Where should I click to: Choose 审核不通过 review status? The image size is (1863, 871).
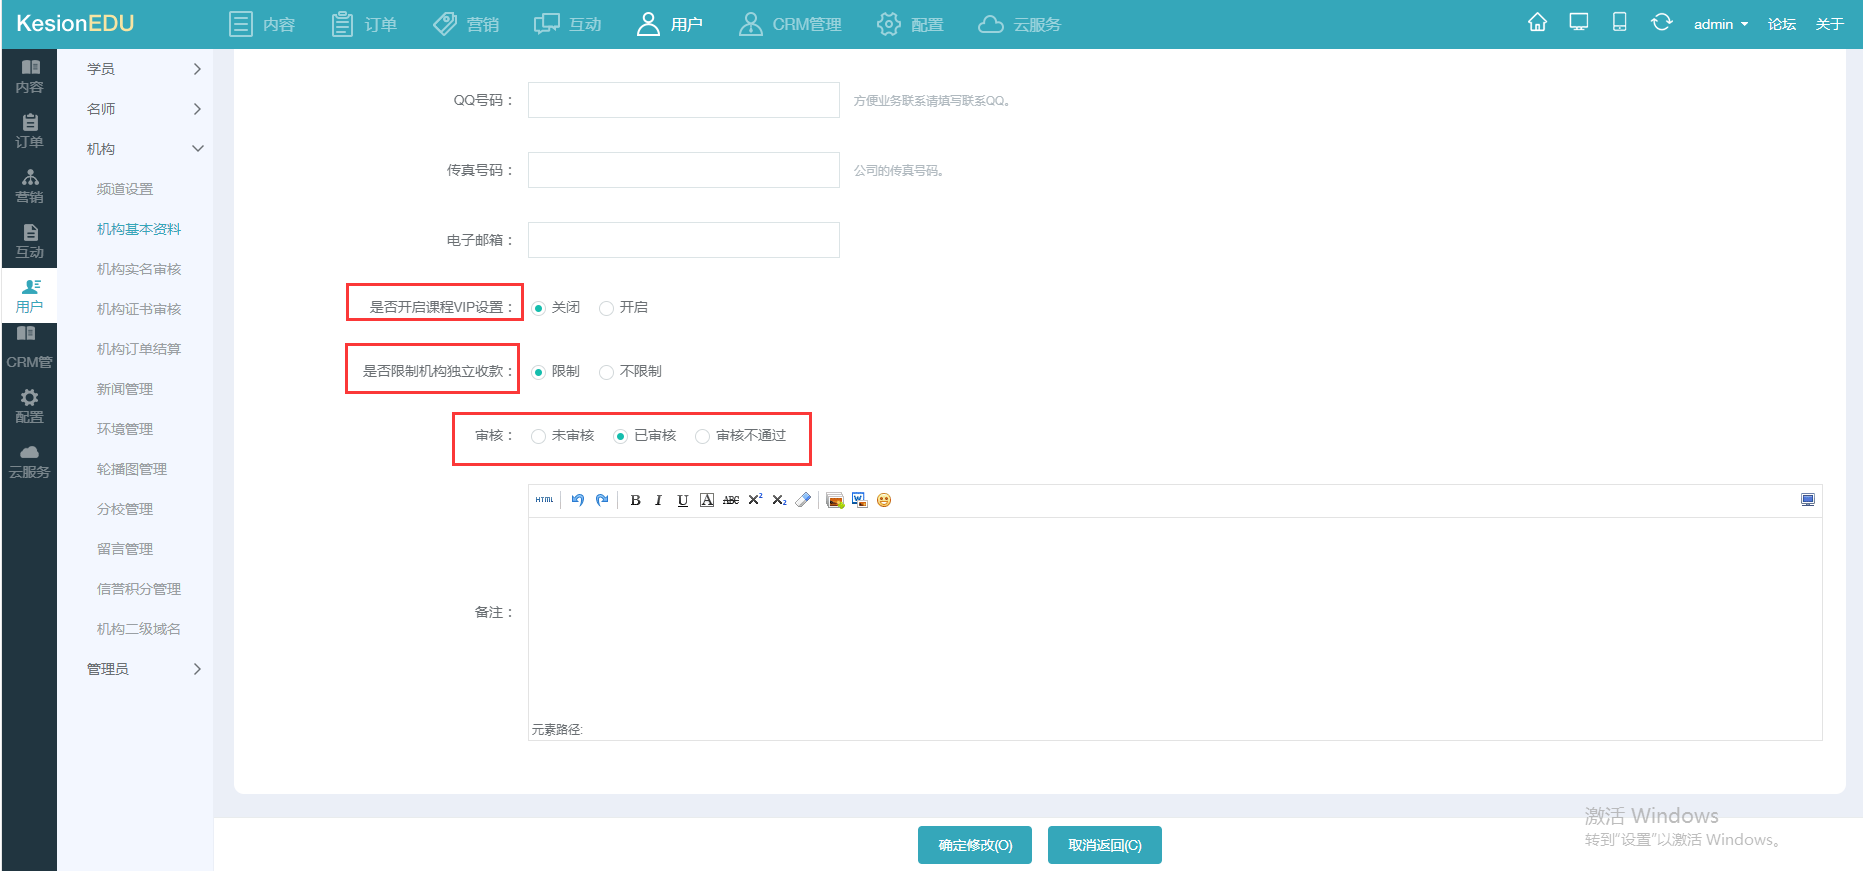(702, 436)
